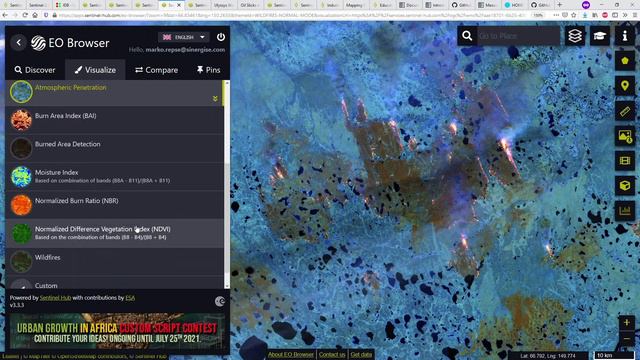The image size is (640, 360).
Task: Open the Contact us link
Action: click(x=332, y=354)
